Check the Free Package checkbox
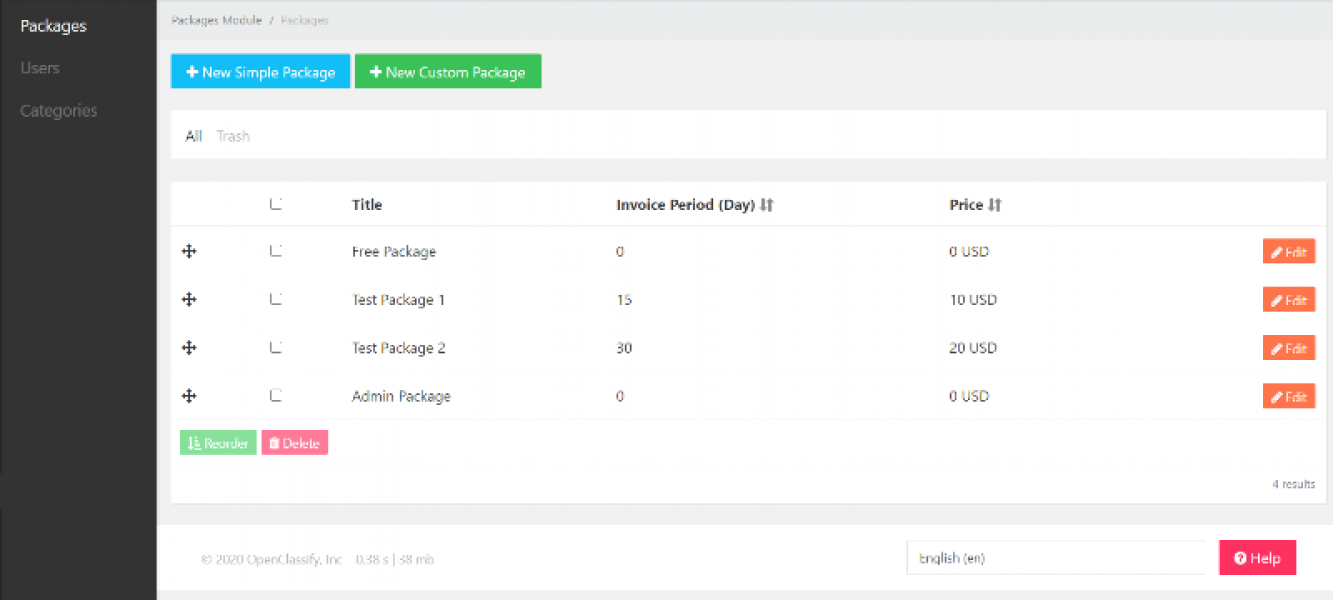Image resolution: width=1333 pixels, height=600 pixels. click(x=276, y=252)
